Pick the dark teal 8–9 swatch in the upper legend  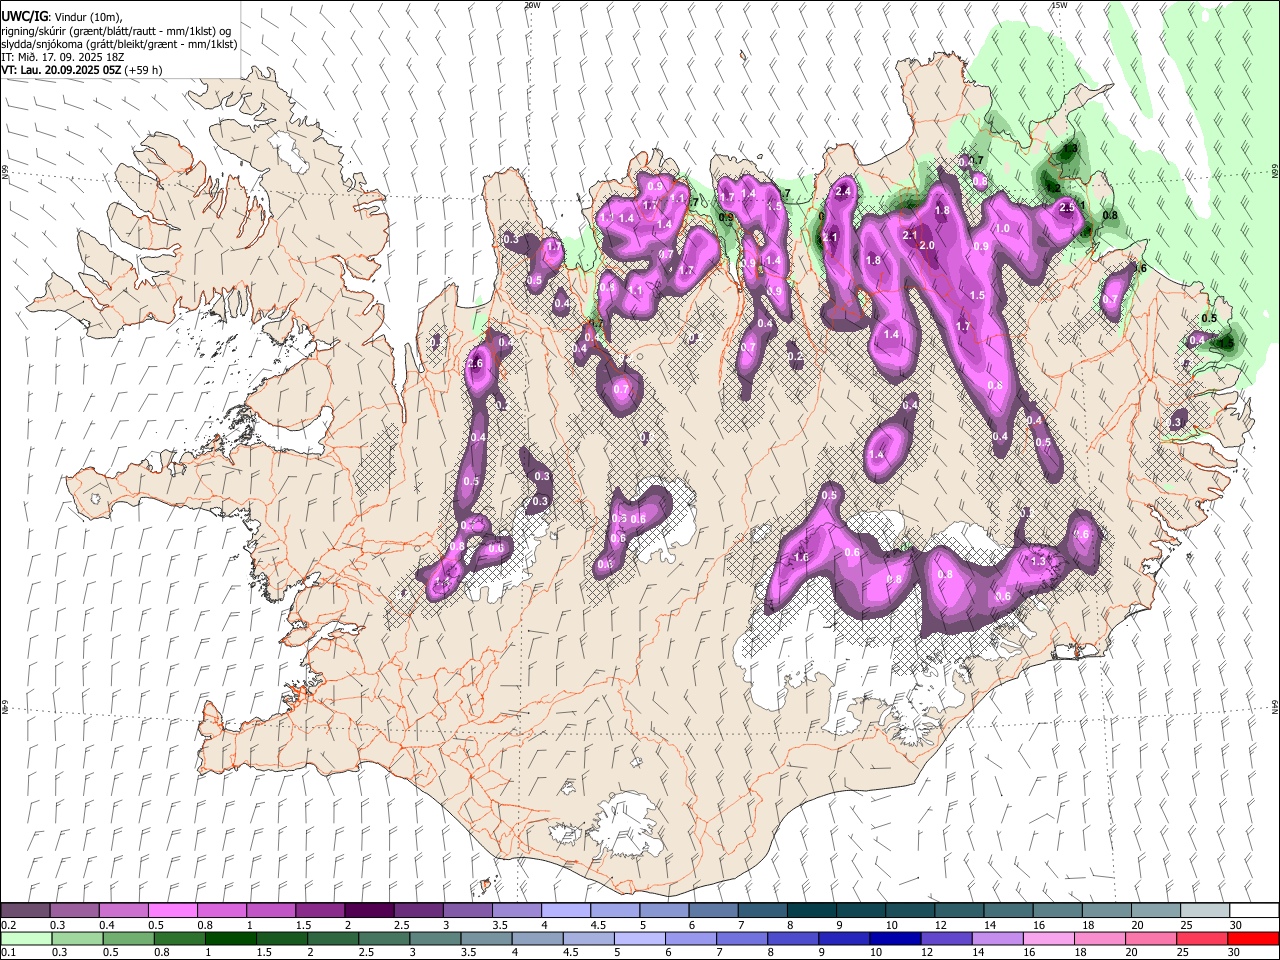[x=810, y=911]
